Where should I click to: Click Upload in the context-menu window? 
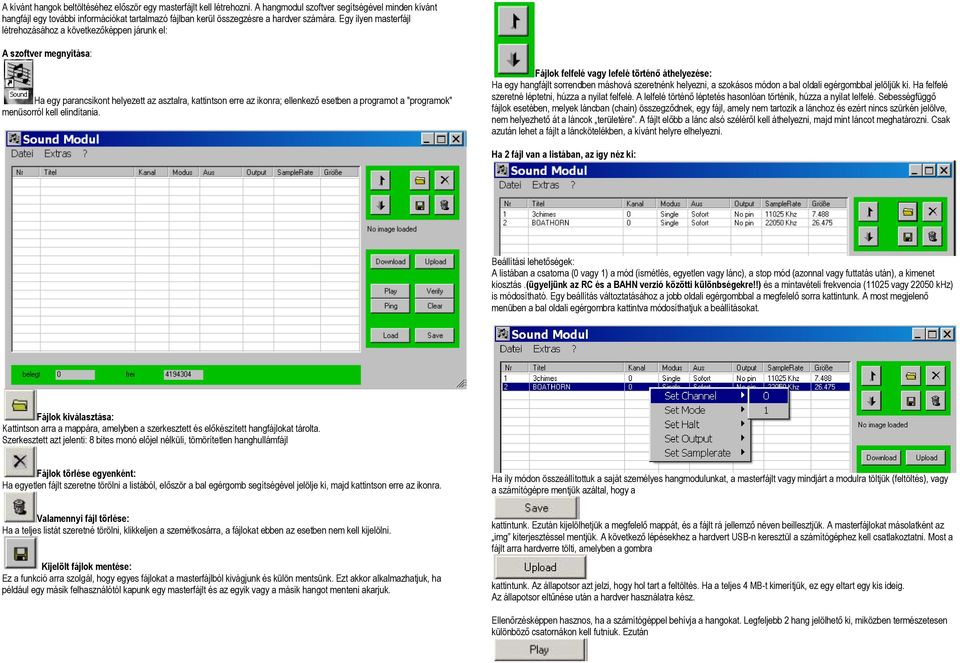[x=926, y=457]
